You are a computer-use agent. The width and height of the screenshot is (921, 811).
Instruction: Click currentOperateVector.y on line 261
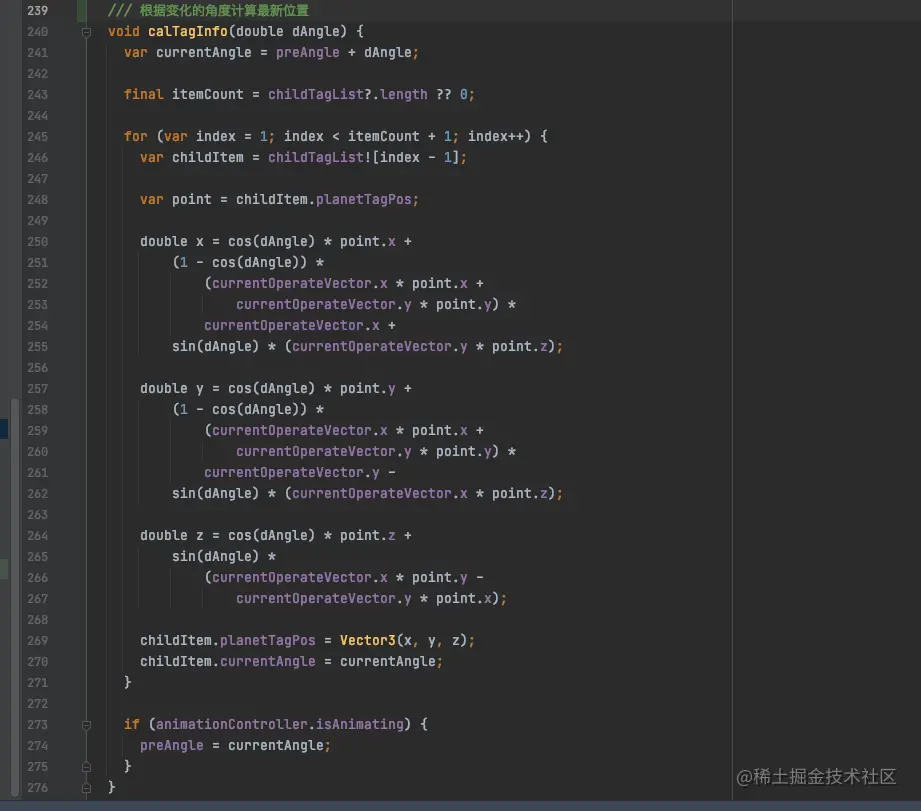pyautogui.click(x=292, y=473)
